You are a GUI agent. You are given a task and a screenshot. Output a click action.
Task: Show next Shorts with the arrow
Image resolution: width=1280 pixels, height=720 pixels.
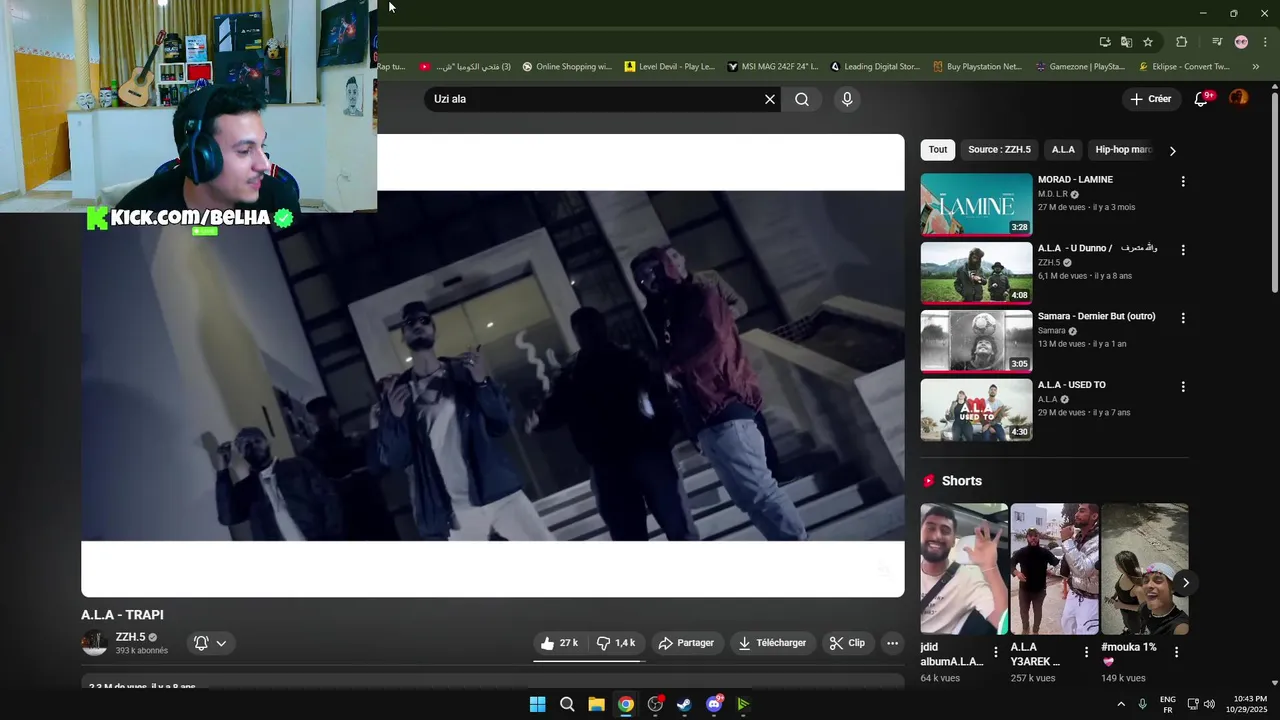(1185, 582)
